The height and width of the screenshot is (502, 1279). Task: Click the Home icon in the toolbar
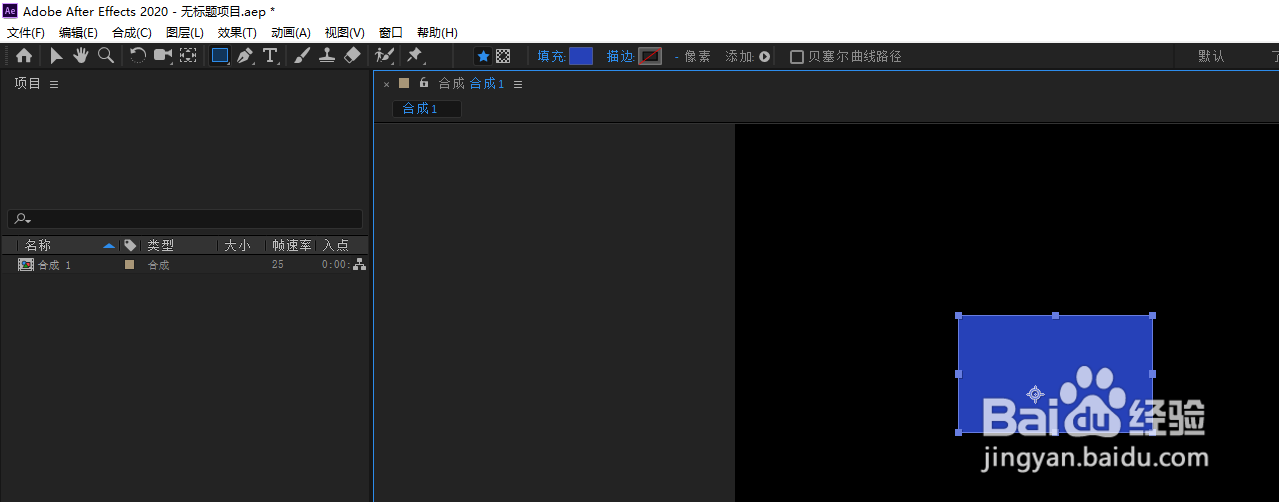point(23,56)
